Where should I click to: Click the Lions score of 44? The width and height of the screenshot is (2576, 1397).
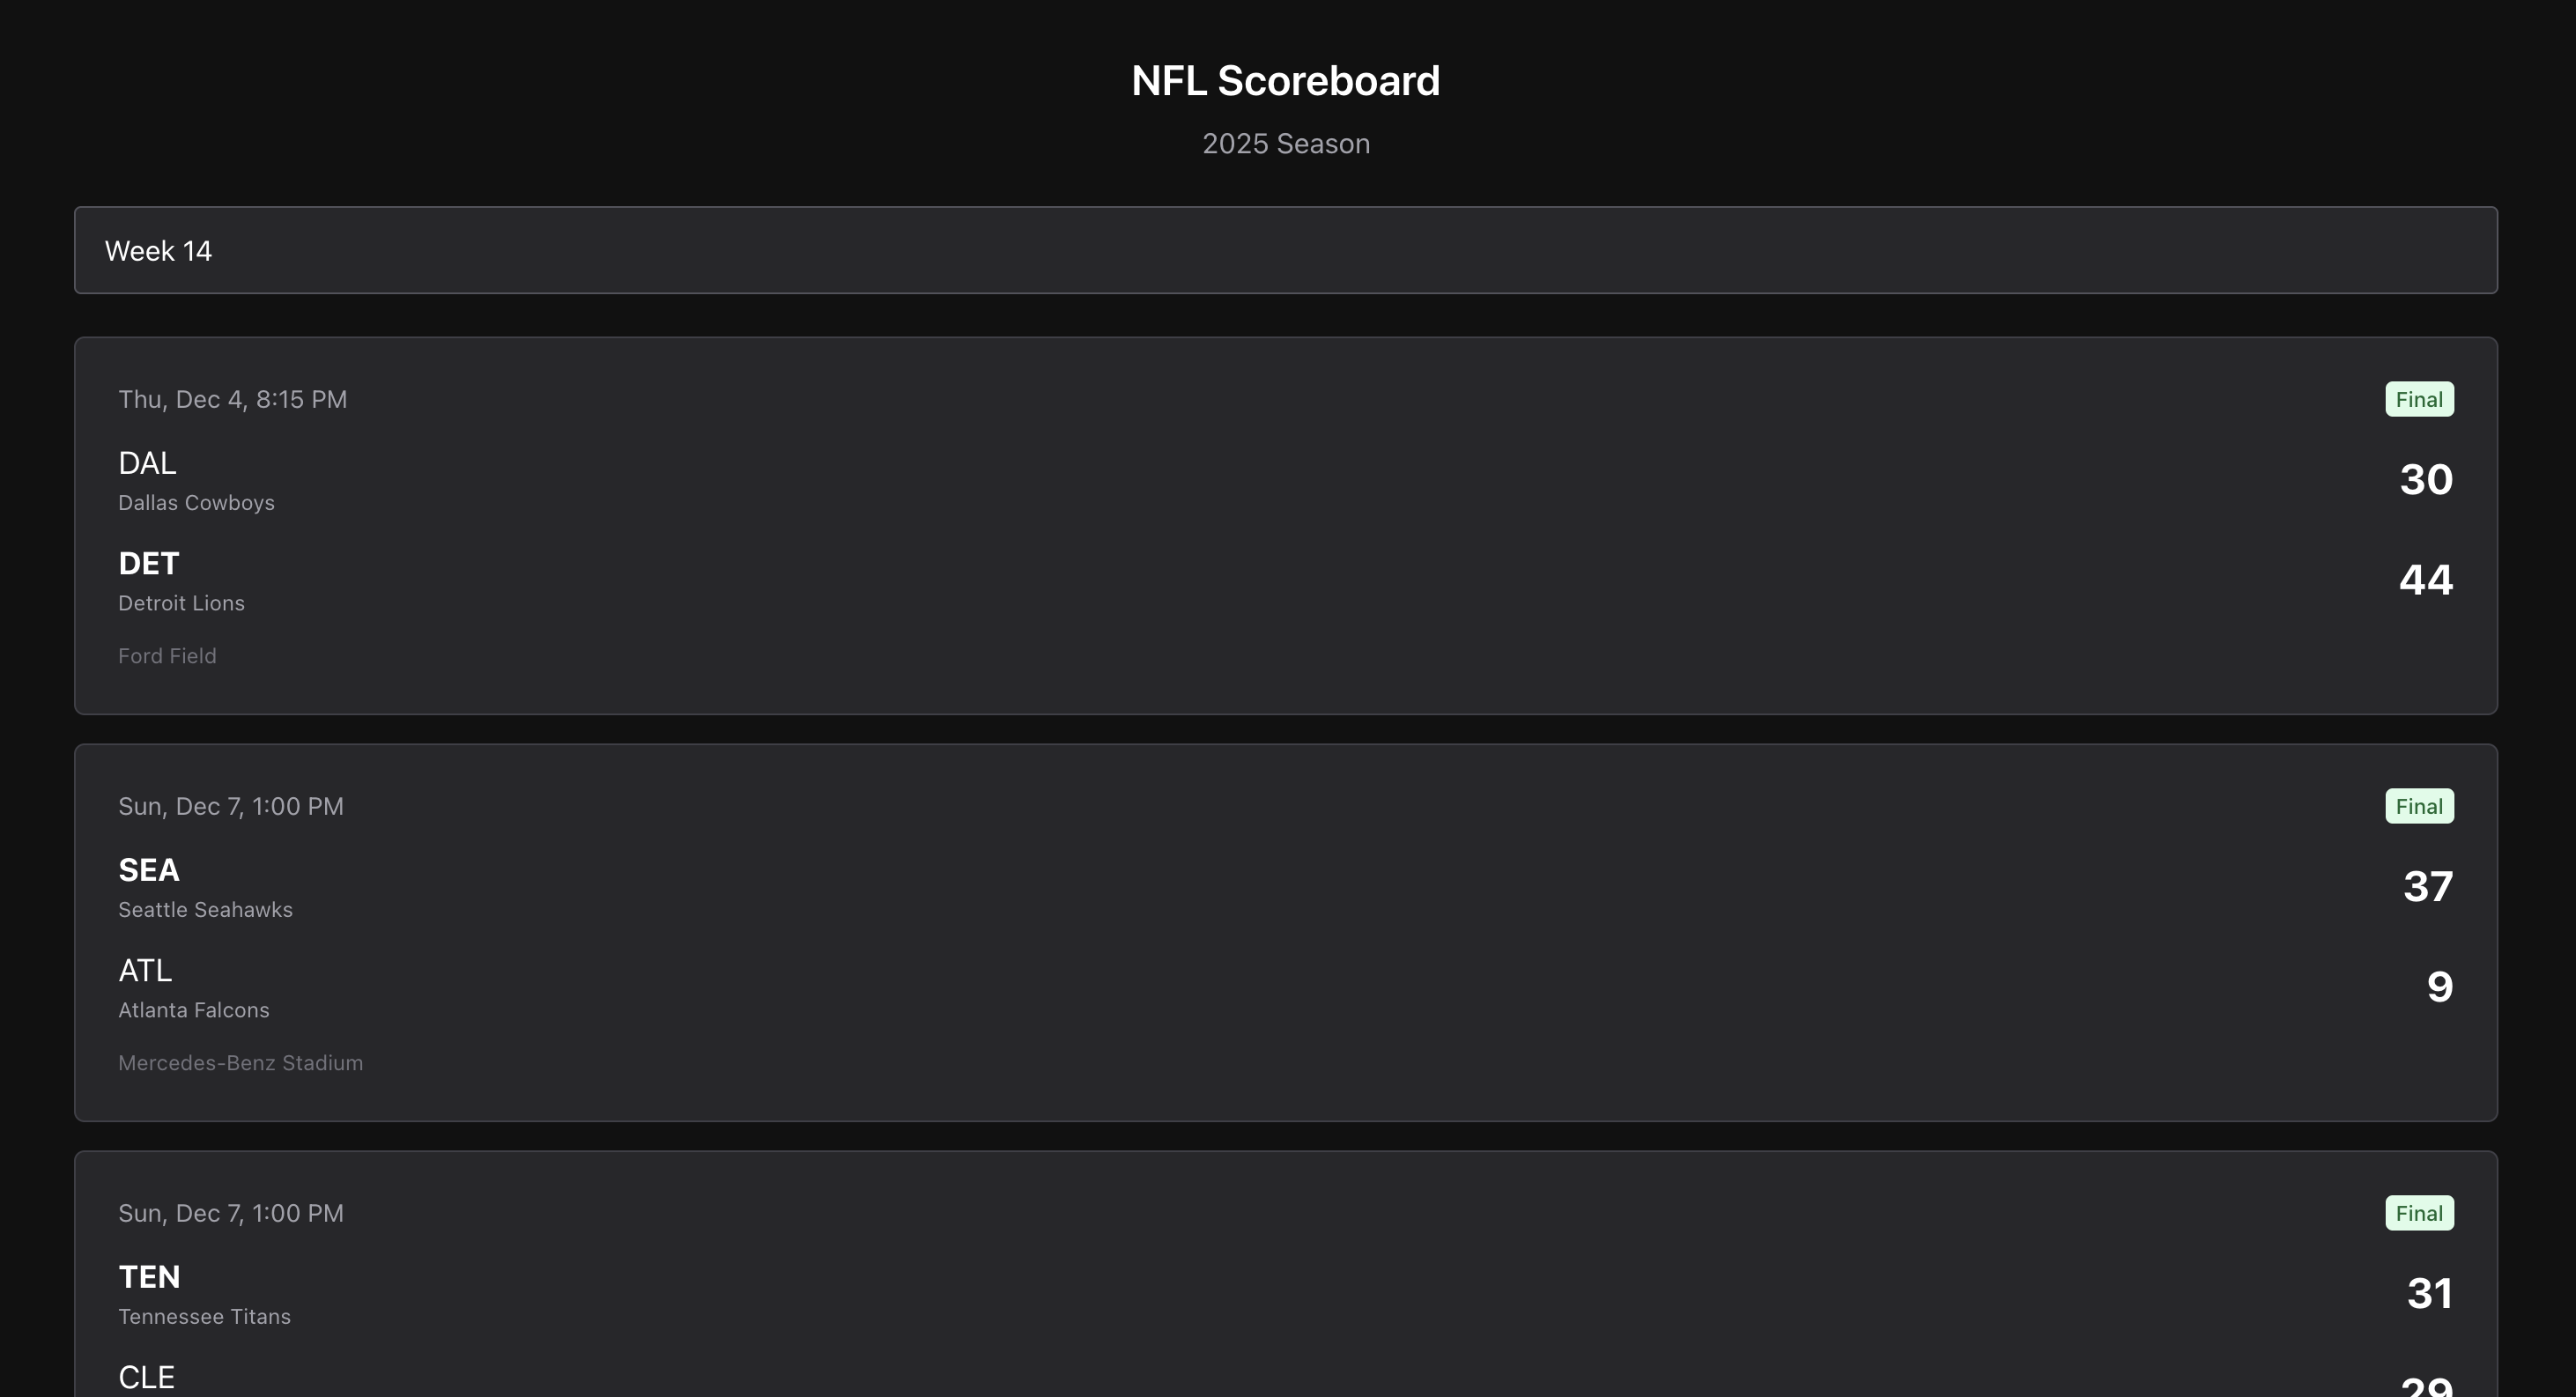click(x=2427, y=580)
